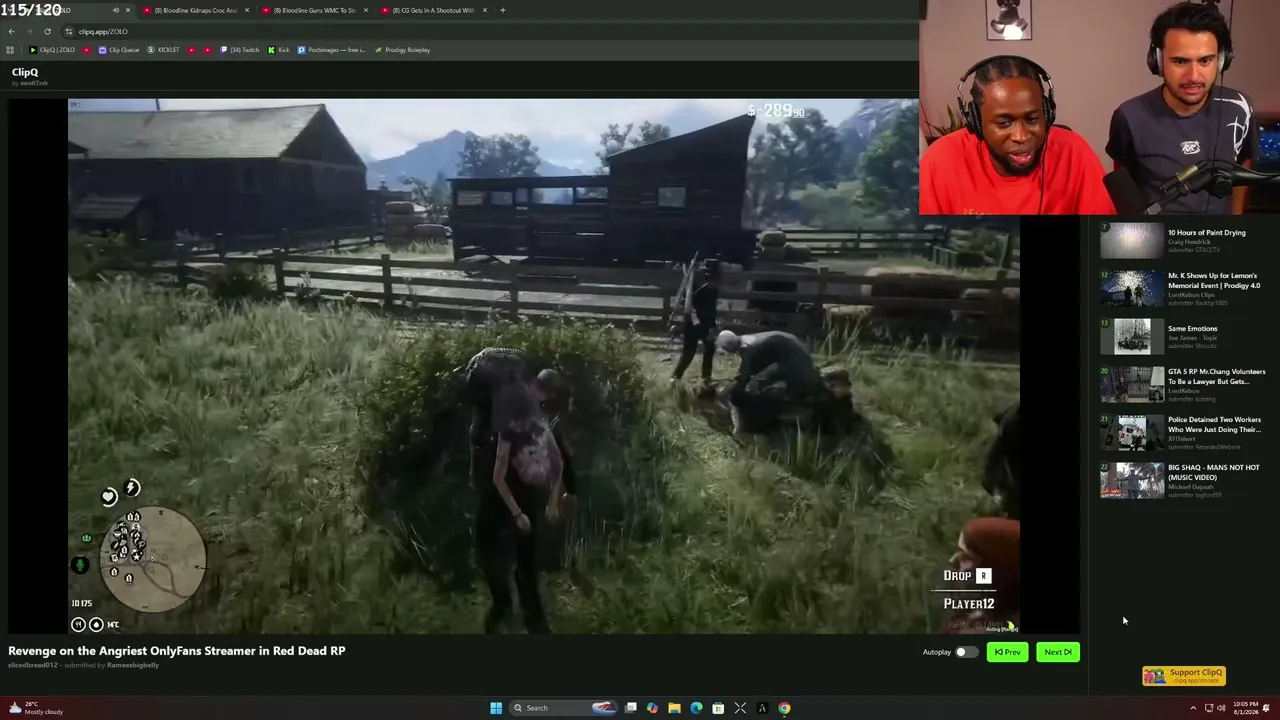Click the clip title 'Revenge on the Angriest OnlyFans Streamer'
1280x720 pixels.
[x=177, y=651]
